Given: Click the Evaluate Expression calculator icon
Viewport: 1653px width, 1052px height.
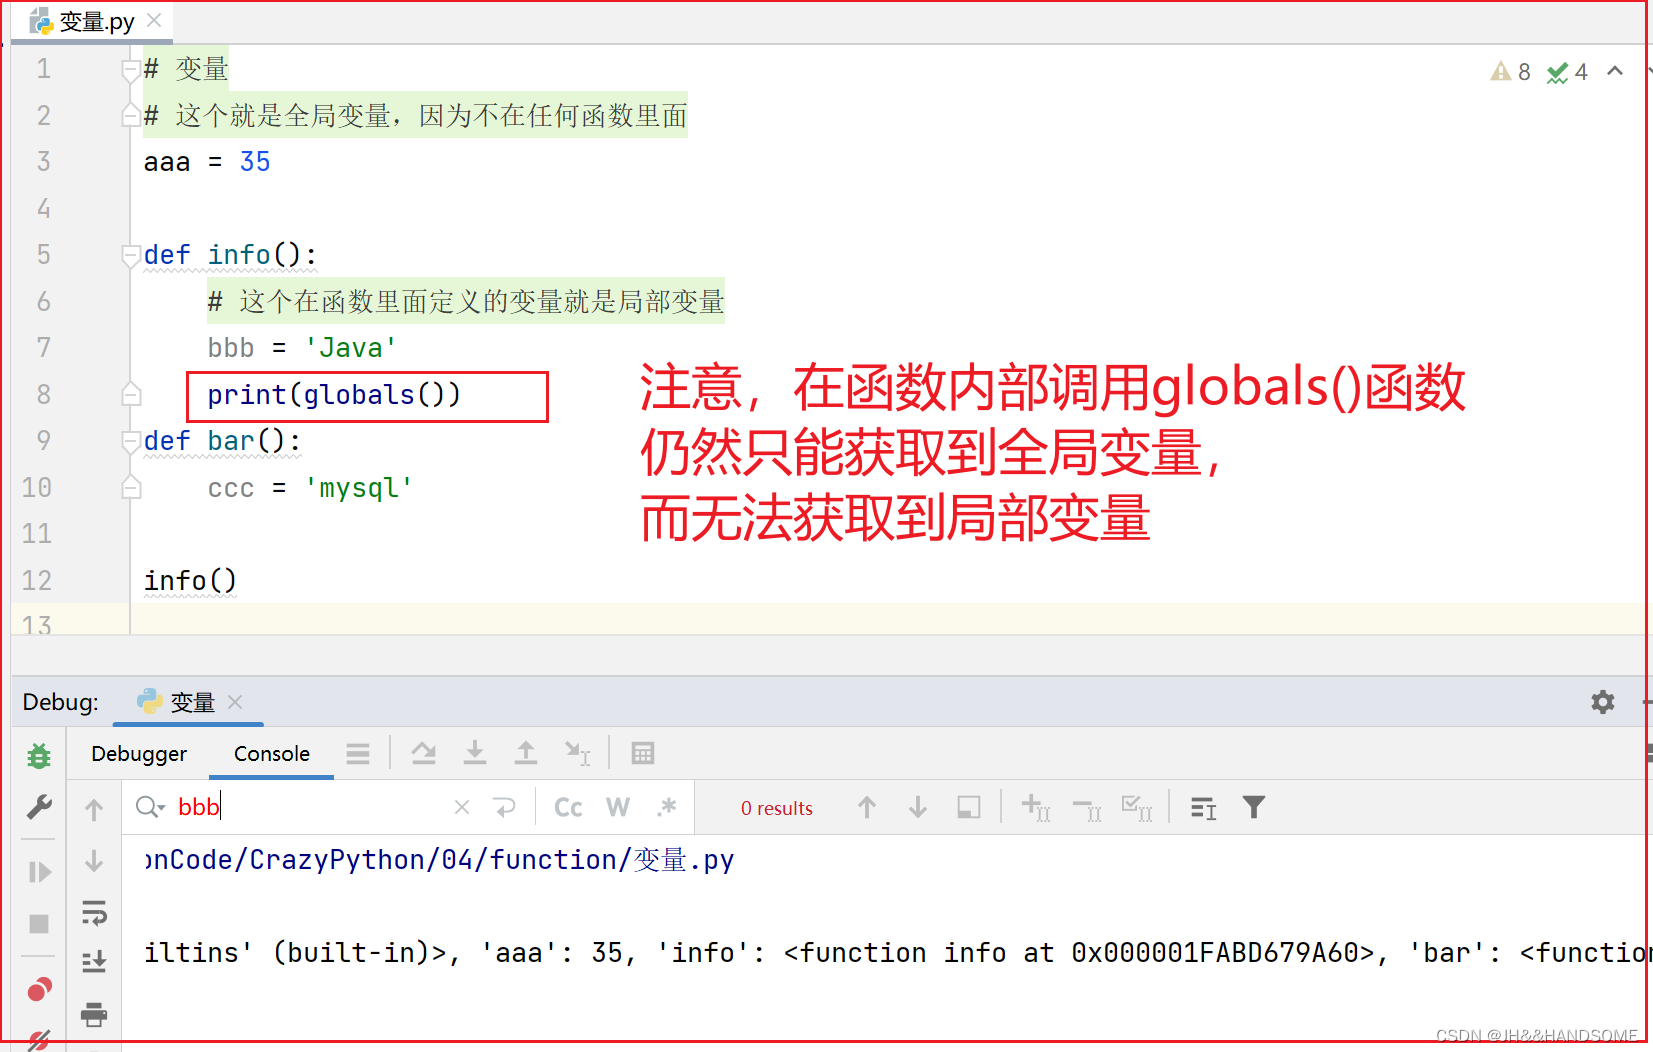Looking at the screenshot, I should [643, 754].
